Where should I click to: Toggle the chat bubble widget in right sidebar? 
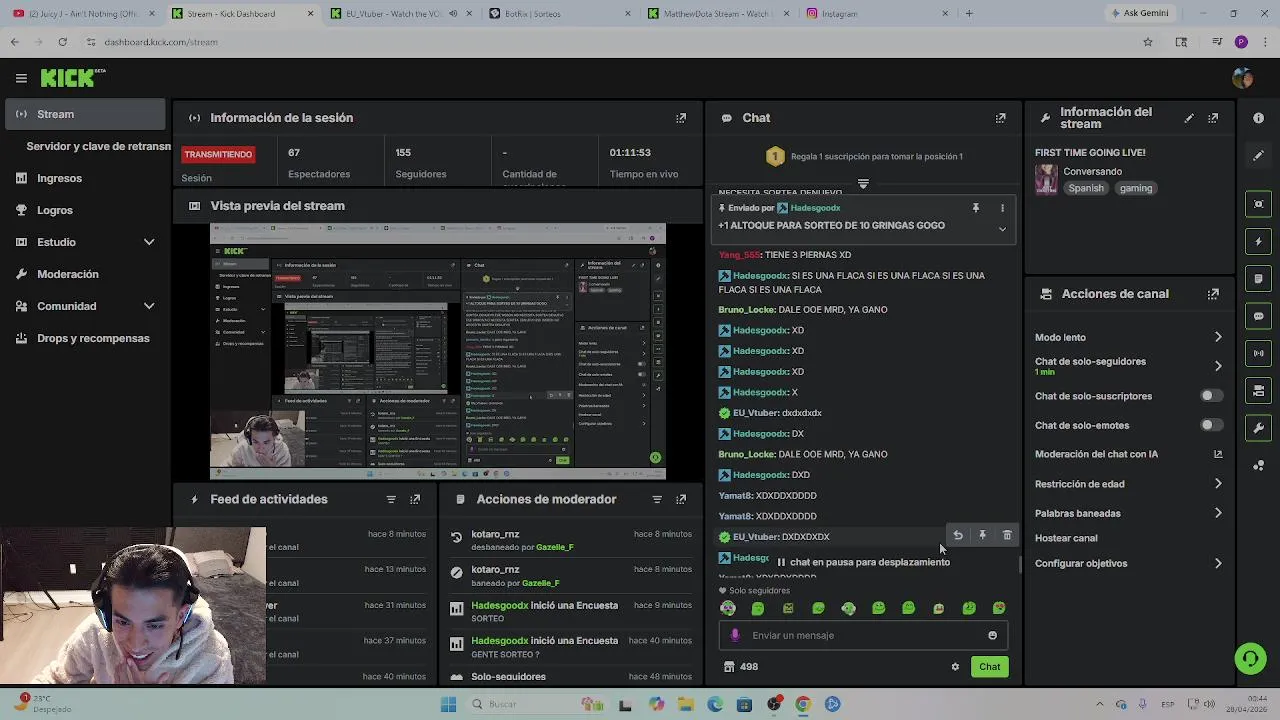pyautogui.click(x=1258, y=316)
